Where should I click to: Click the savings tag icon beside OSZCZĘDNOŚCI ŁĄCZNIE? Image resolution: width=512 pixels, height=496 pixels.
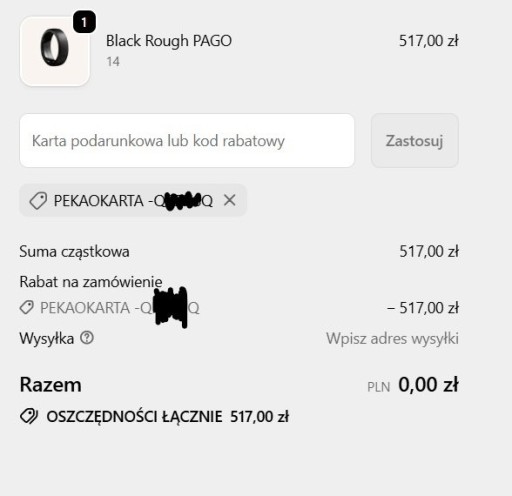(x=29, y=416)
